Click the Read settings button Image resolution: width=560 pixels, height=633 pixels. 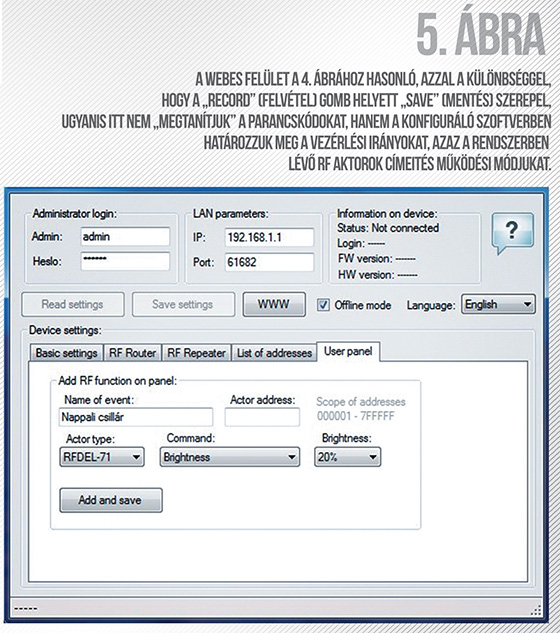coord(73,304)
